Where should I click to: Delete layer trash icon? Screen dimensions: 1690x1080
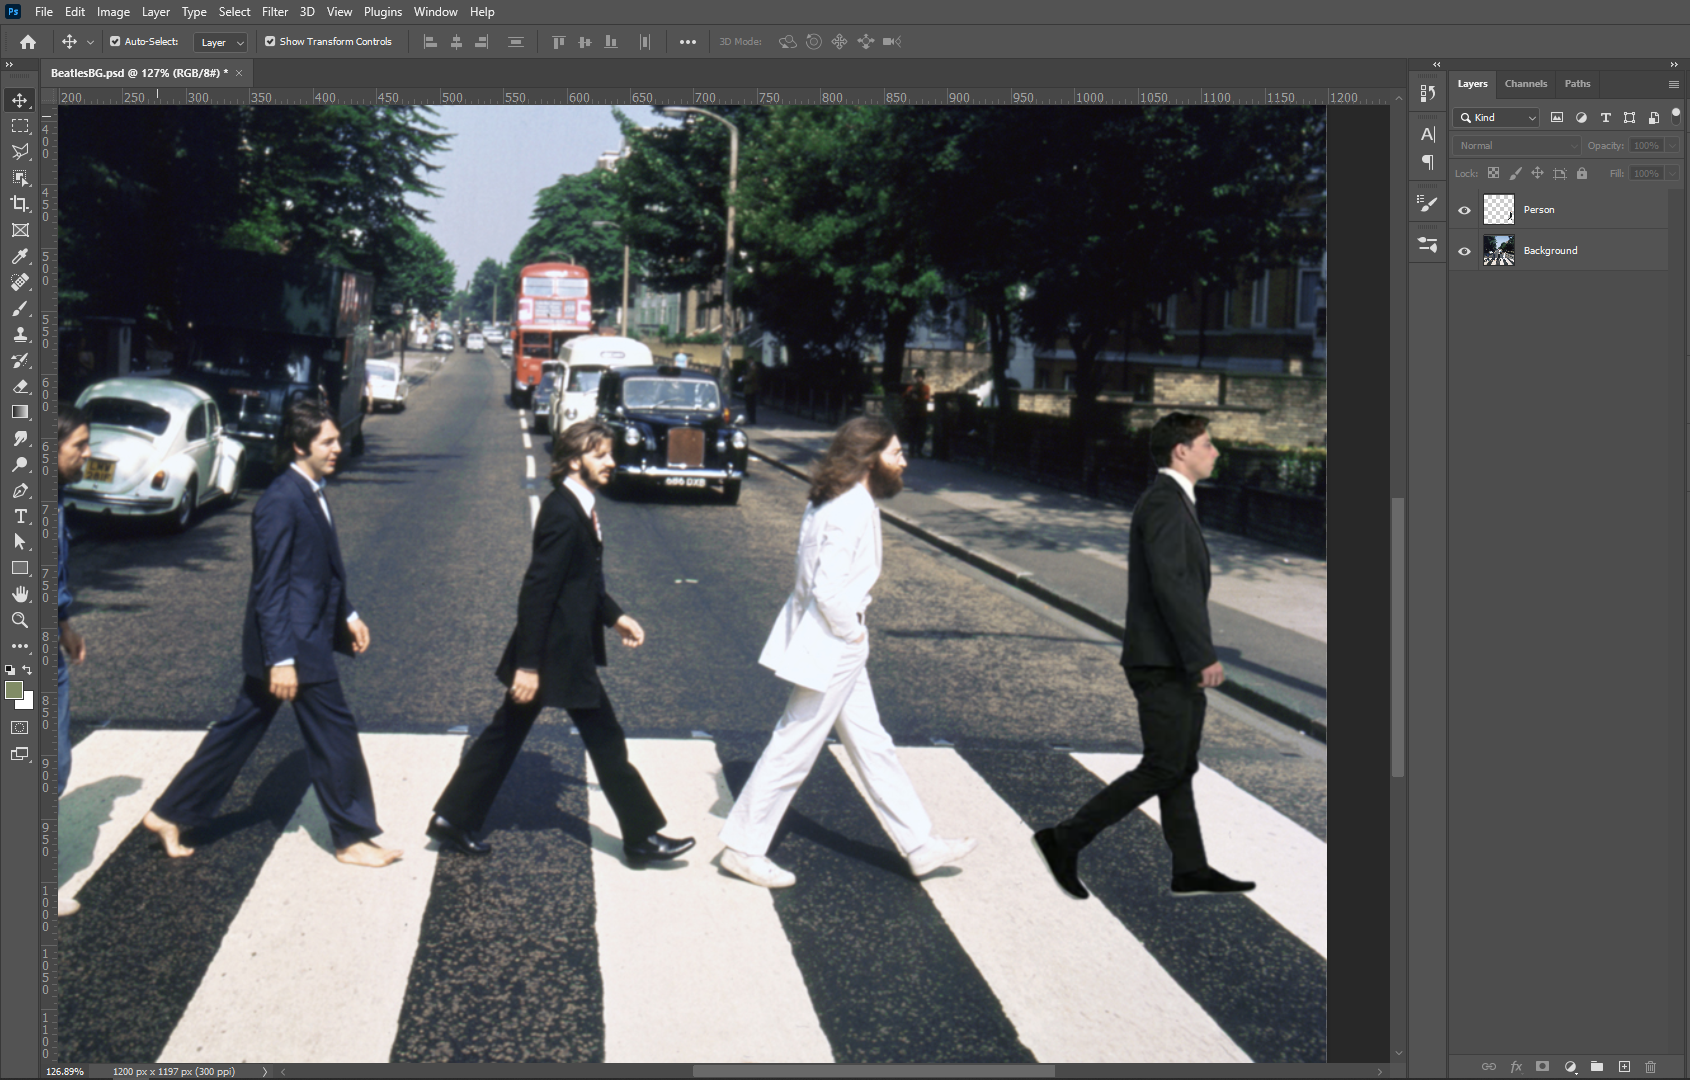(x=1651, y=1067)
